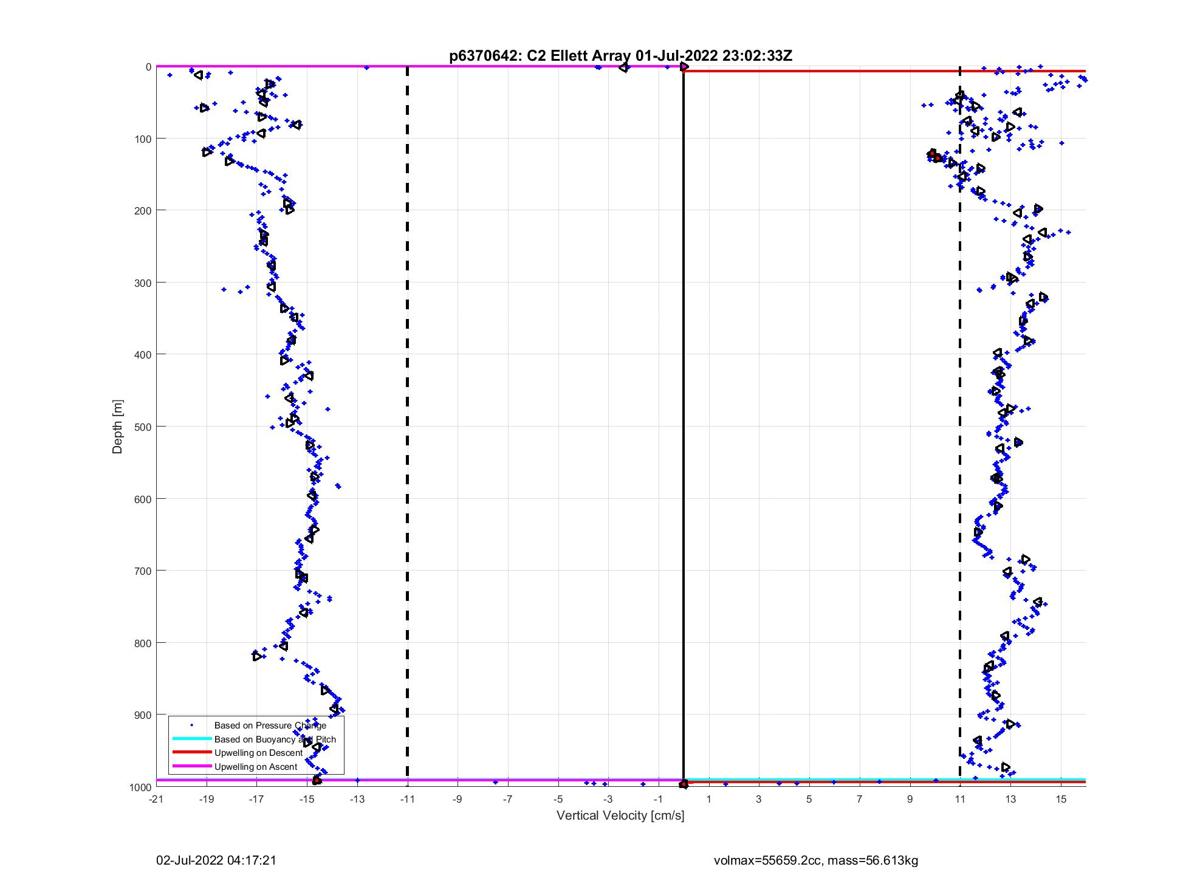Click the plot title p6370642 C2 Ellett Array

tap(621, 56)
